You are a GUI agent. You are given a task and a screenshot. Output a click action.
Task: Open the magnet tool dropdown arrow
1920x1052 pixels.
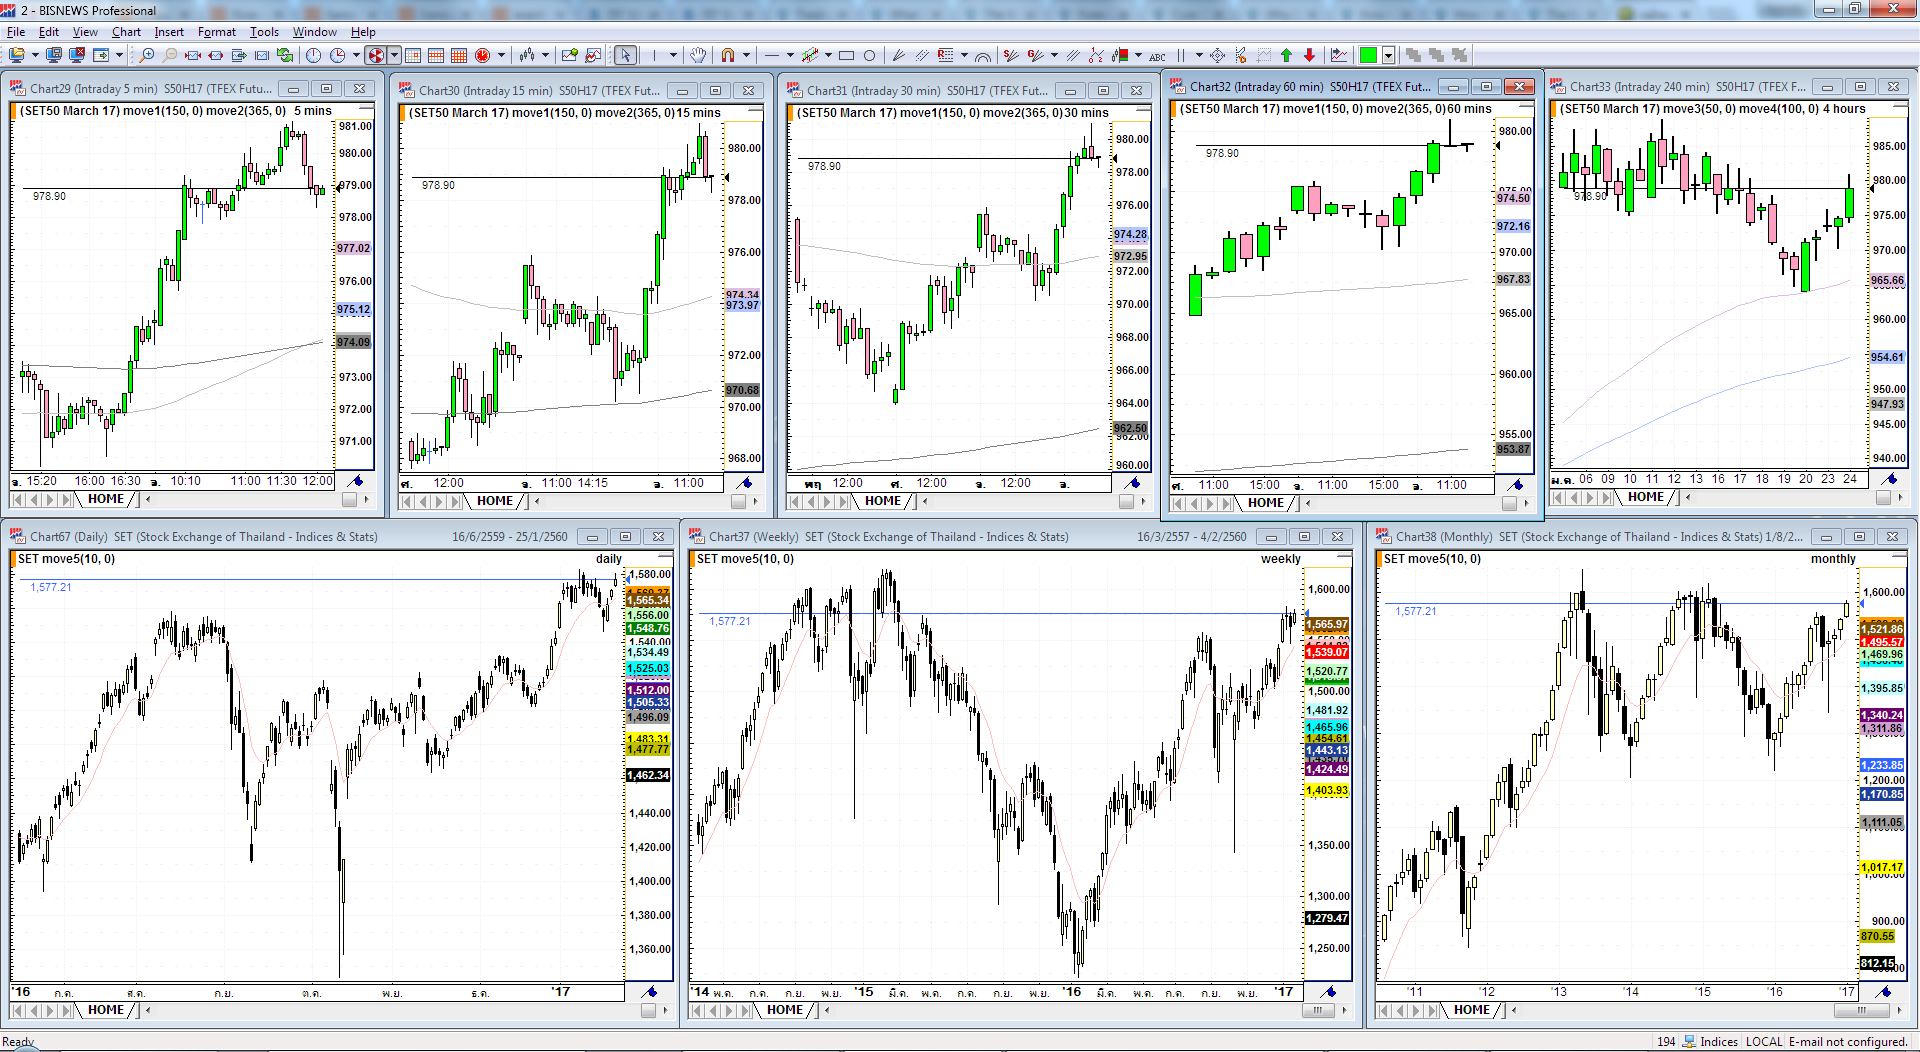click(x=746, y=55)
